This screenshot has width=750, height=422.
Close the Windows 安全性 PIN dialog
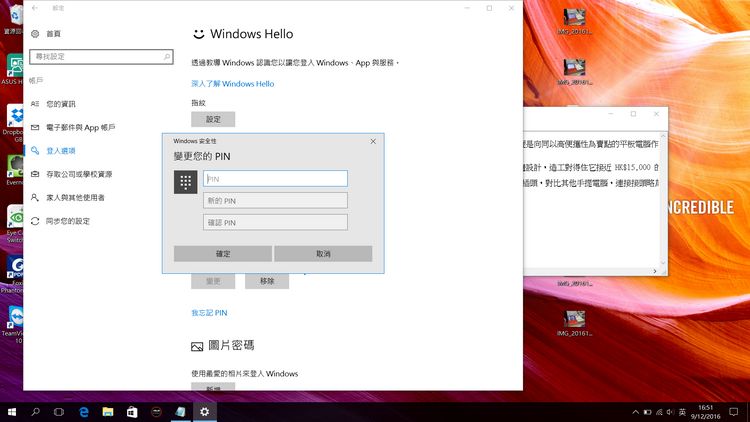point(373,141)
